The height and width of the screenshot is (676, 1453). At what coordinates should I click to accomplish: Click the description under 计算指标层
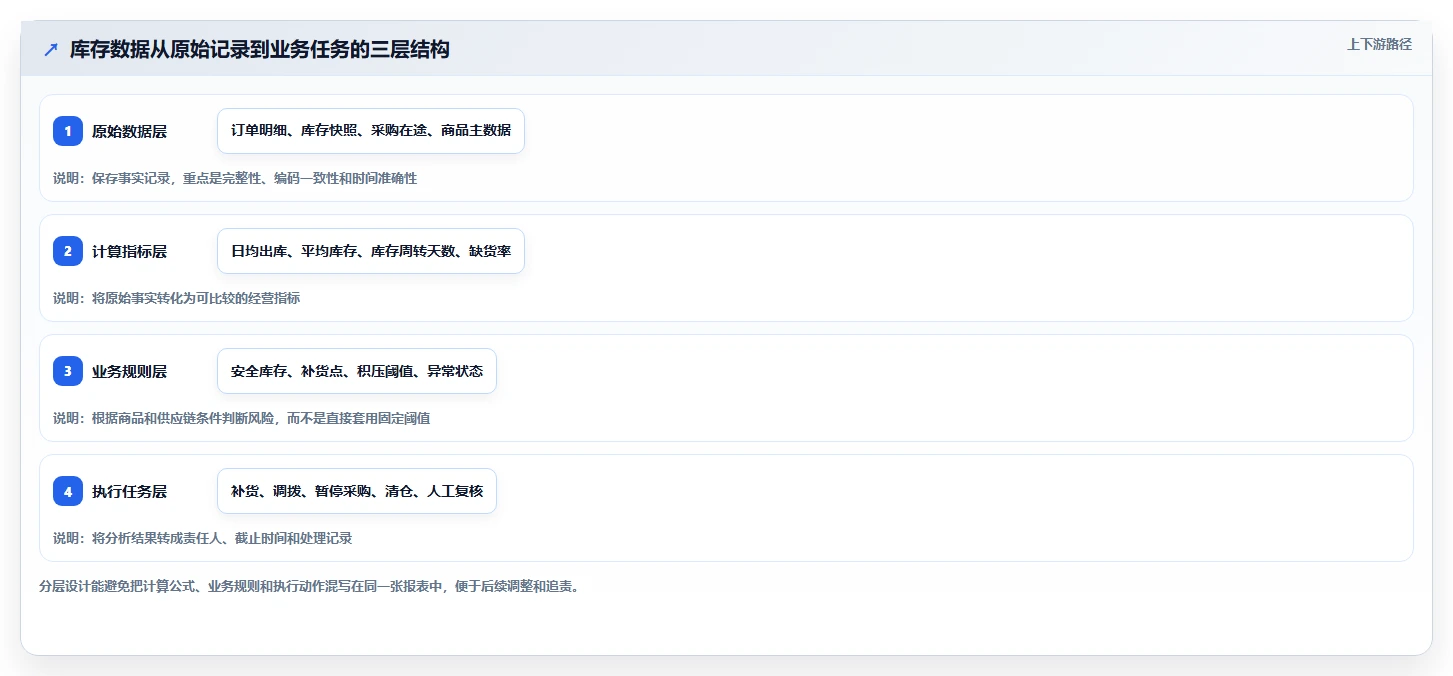click(177, 298)
